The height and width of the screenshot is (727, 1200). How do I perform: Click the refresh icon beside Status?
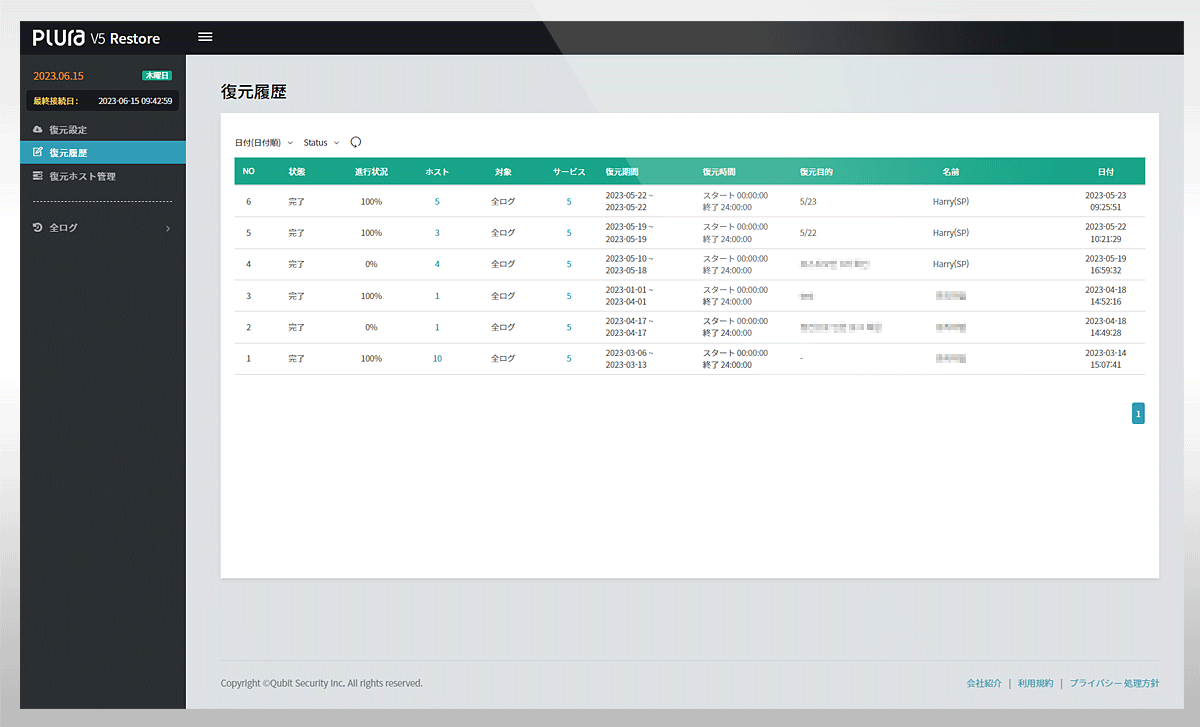tap(355, 142)
